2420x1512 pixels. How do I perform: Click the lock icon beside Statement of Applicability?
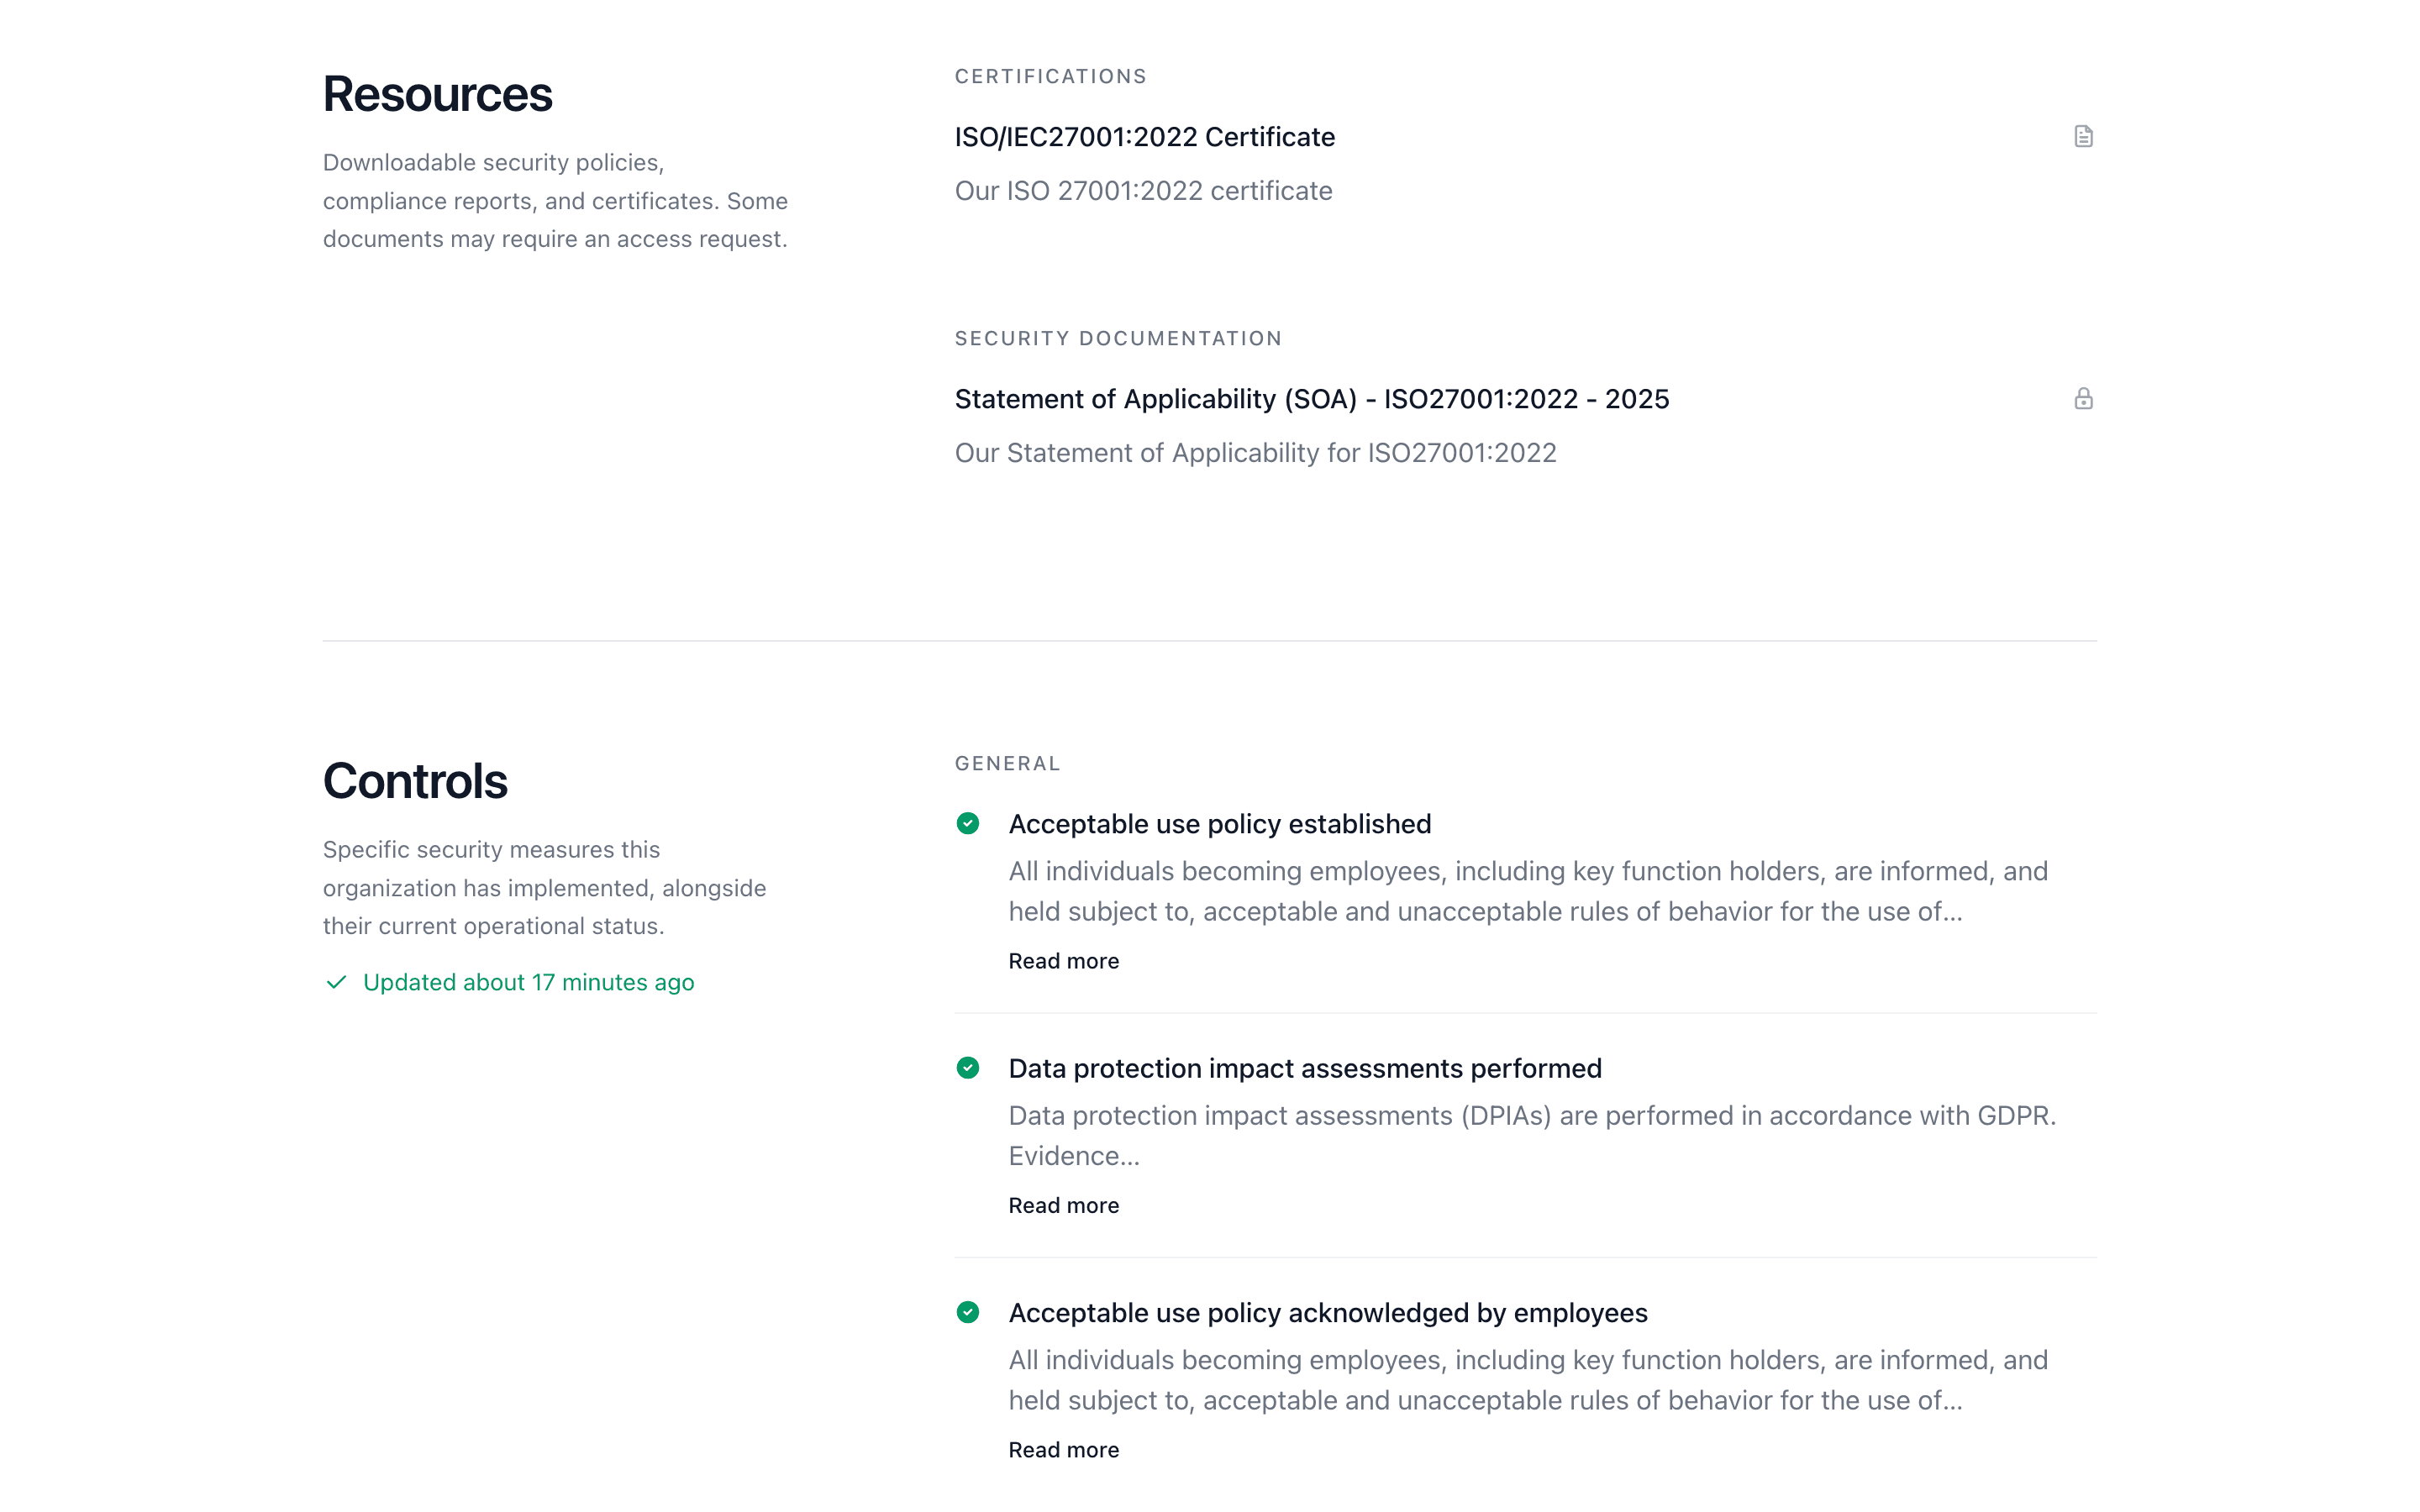(x=2083, y=398)
